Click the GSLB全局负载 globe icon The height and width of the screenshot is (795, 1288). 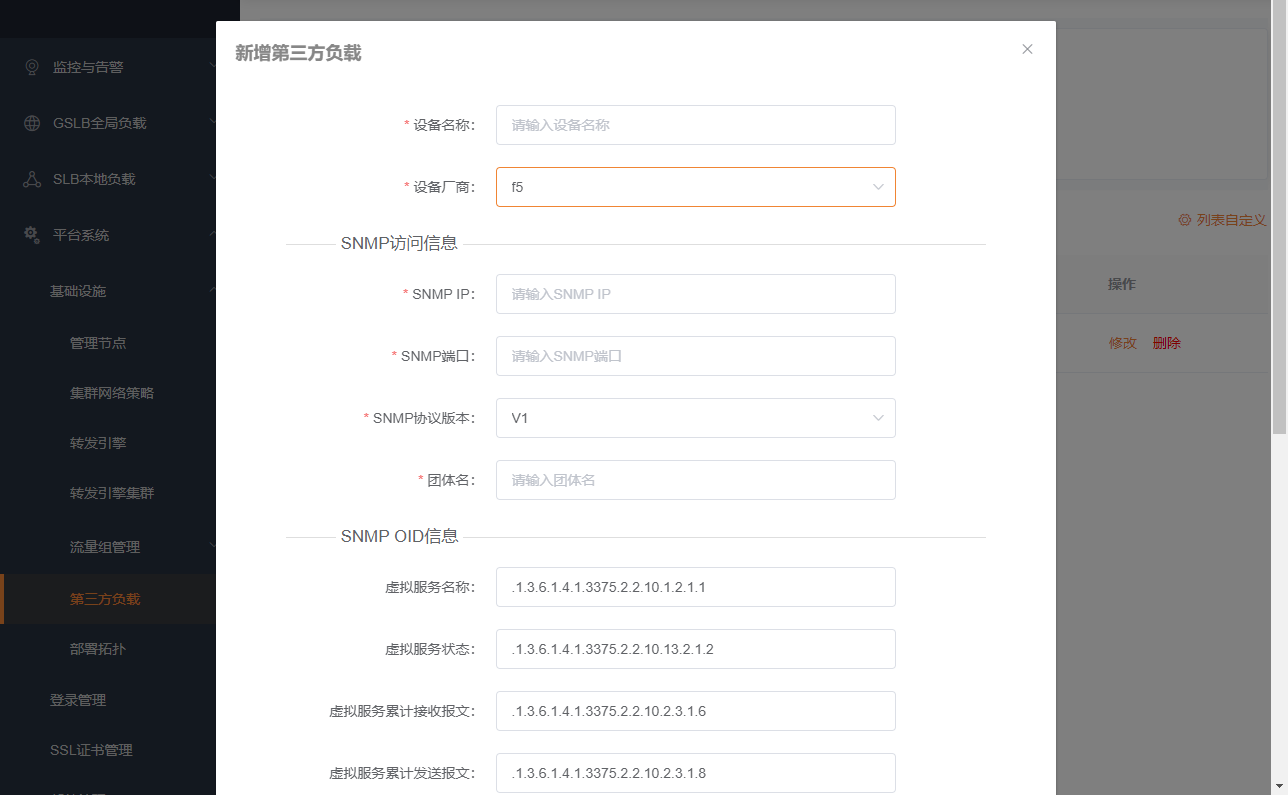click(32, 123)
